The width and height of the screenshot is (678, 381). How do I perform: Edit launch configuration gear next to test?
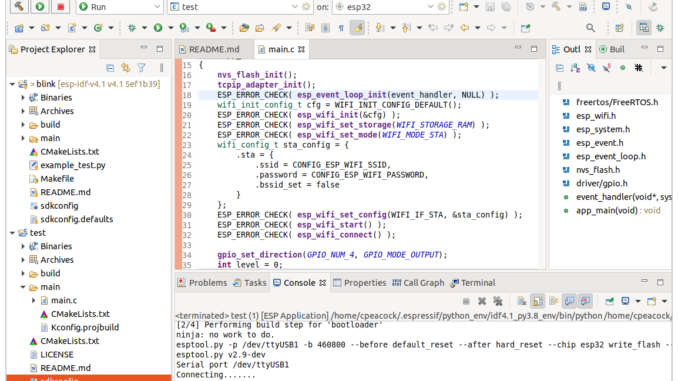click(306, 6)
